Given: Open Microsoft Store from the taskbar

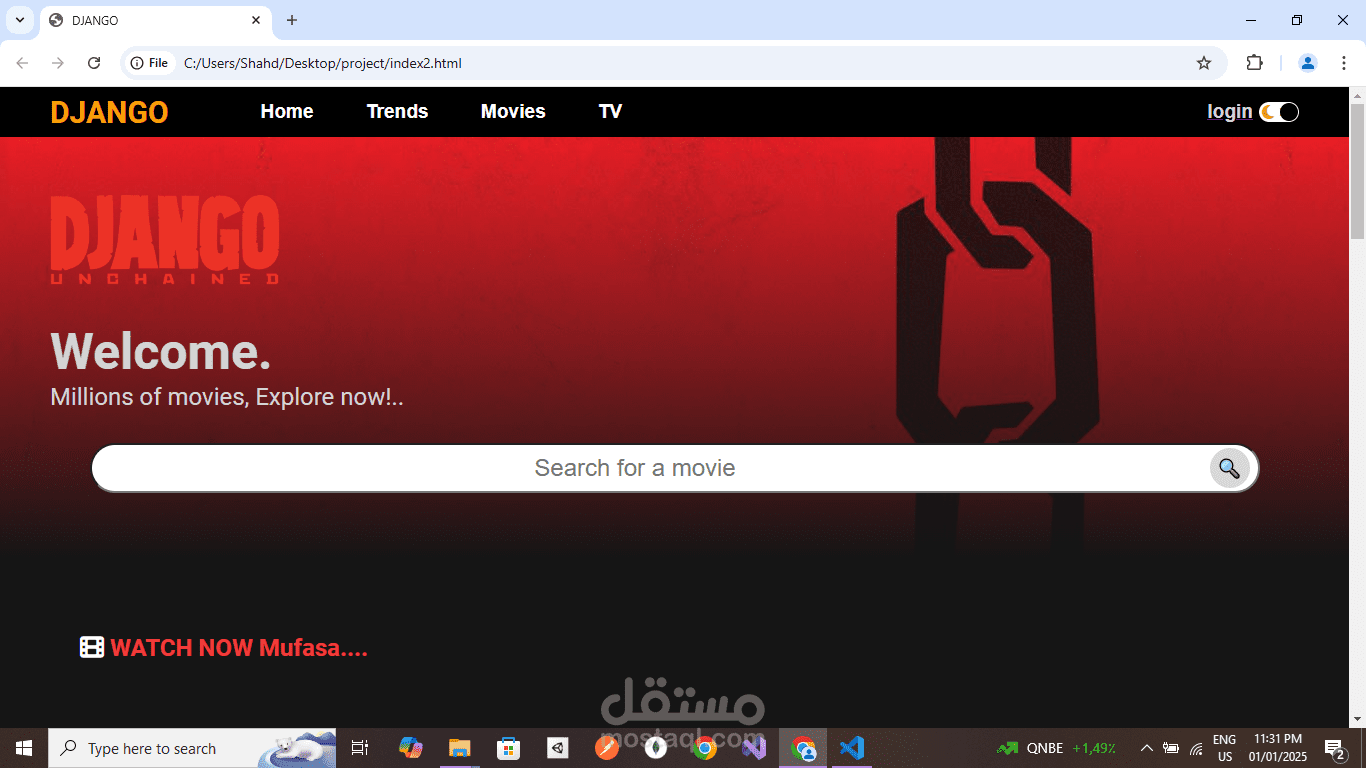Looking at the screenshot, I should pyautogui.click(x=508, y=748).
